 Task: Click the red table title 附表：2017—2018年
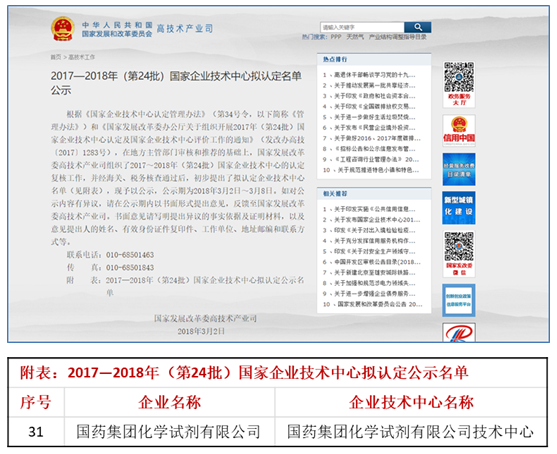point(244,373)
